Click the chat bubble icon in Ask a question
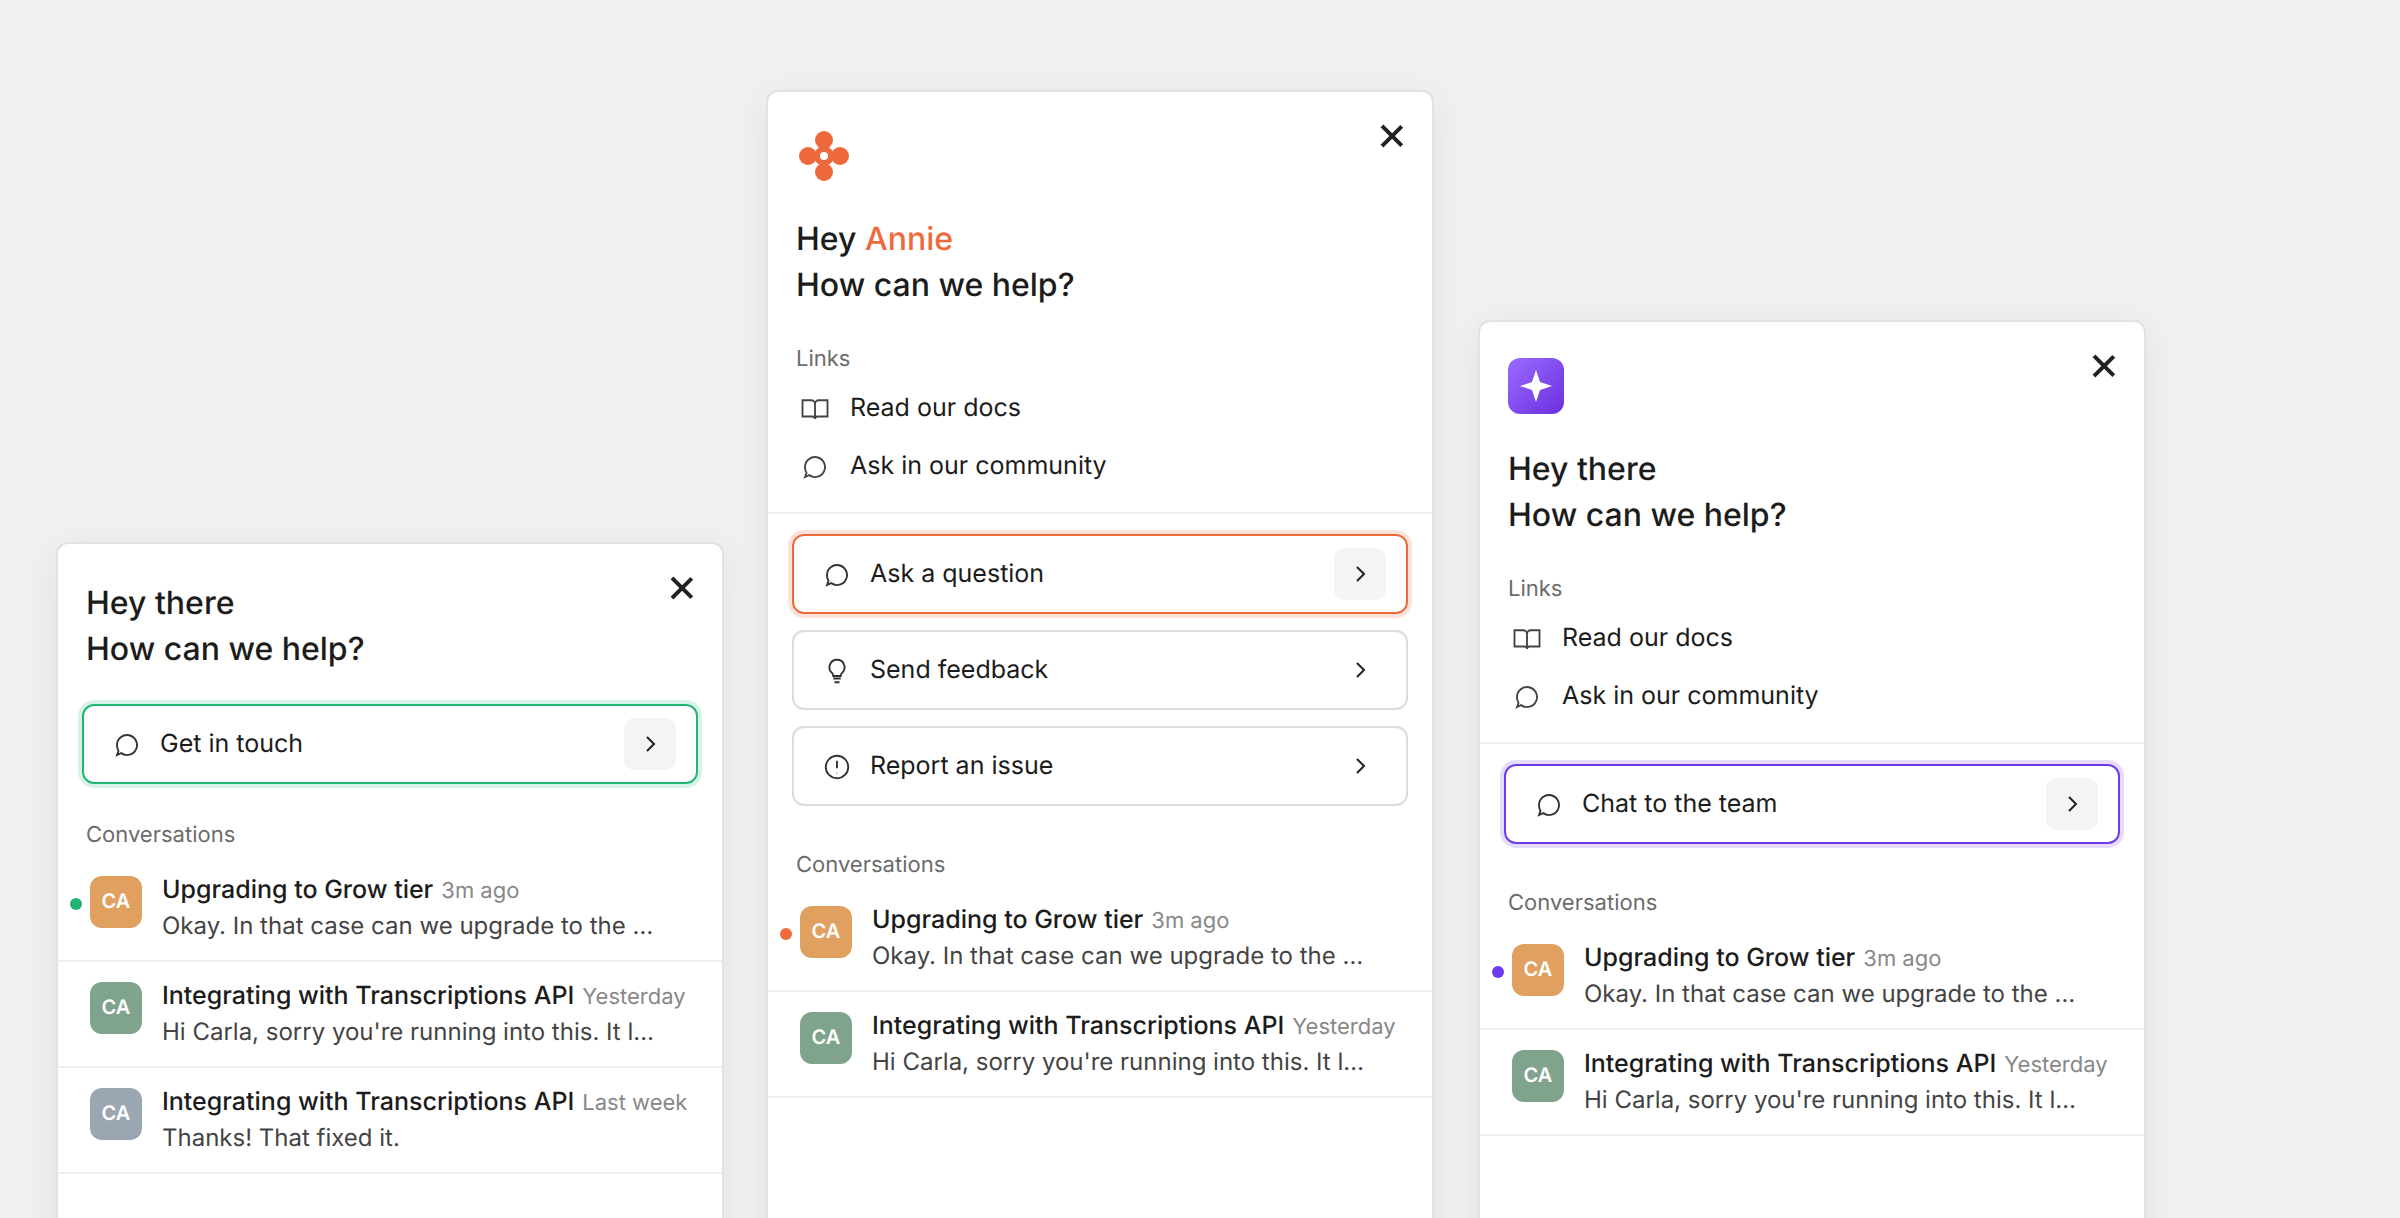The image size is (2400, 1218). coord(837,575)
